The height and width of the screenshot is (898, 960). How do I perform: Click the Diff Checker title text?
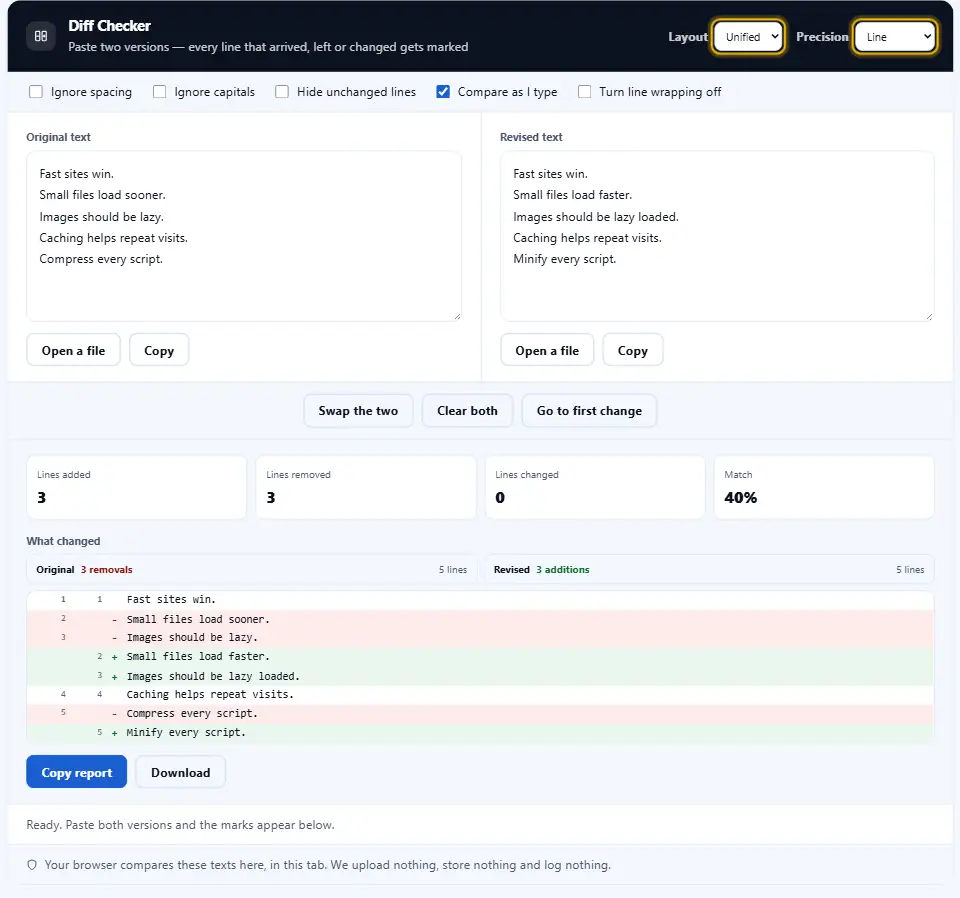coord(110,26)
